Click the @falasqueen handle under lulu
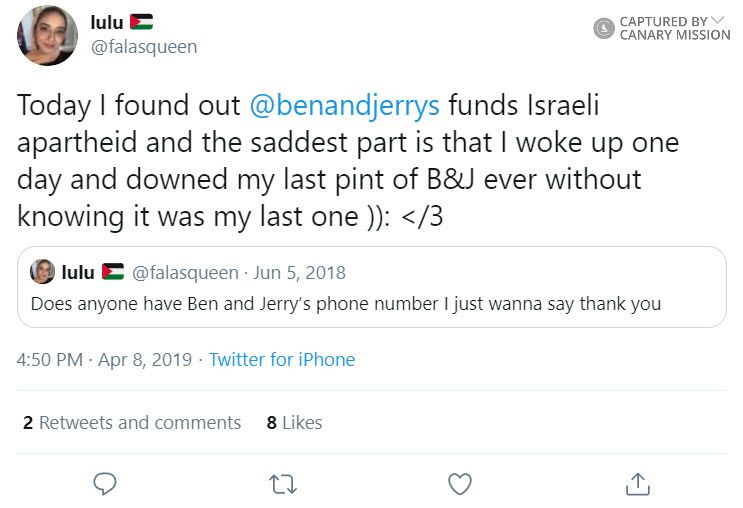Image resolution: width=743 pixels, height=508 pixels. pyautogui.click(x=144, y=47)
